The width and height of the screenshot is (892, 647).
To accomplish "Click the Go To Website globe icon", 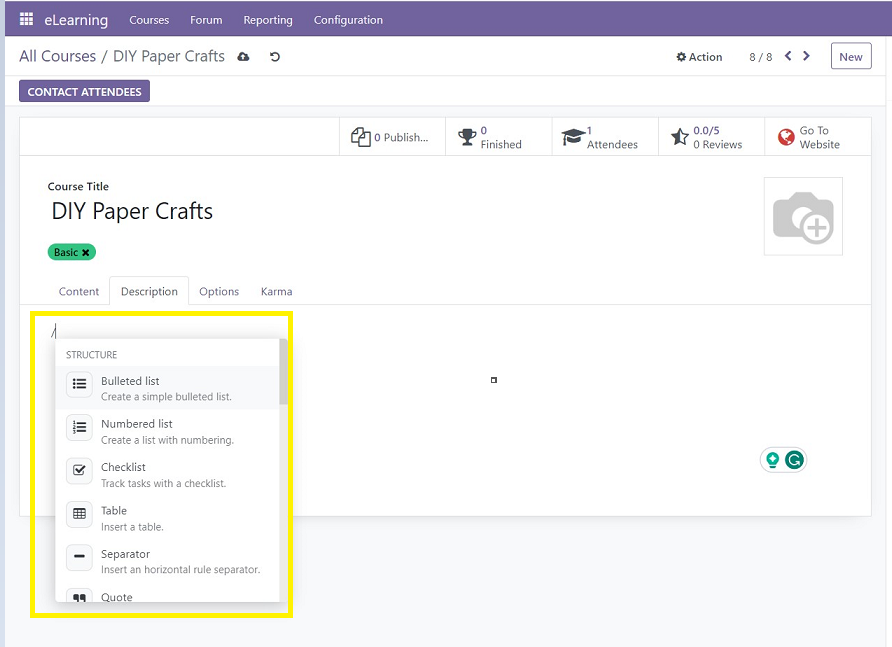I will coord(786,137).
